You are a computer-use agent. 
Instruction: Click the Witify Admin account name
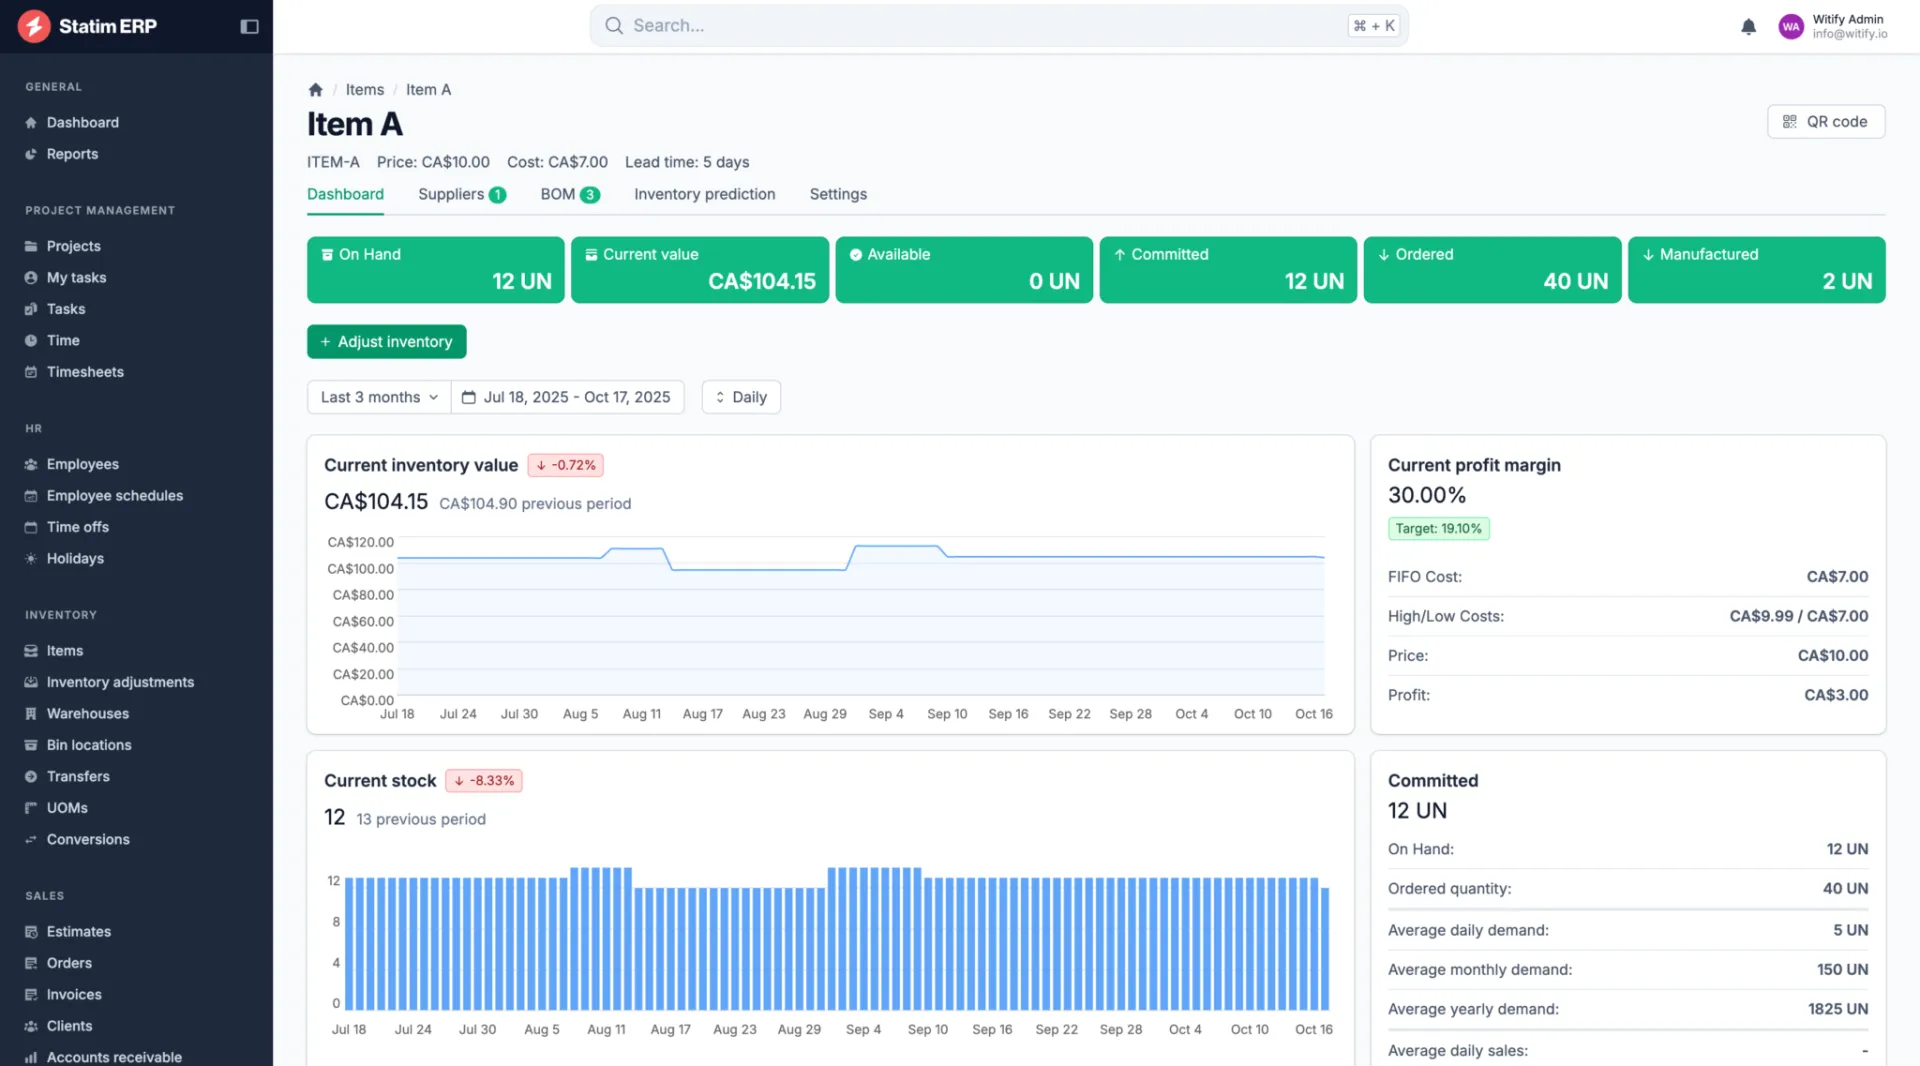click(1848, 19)
